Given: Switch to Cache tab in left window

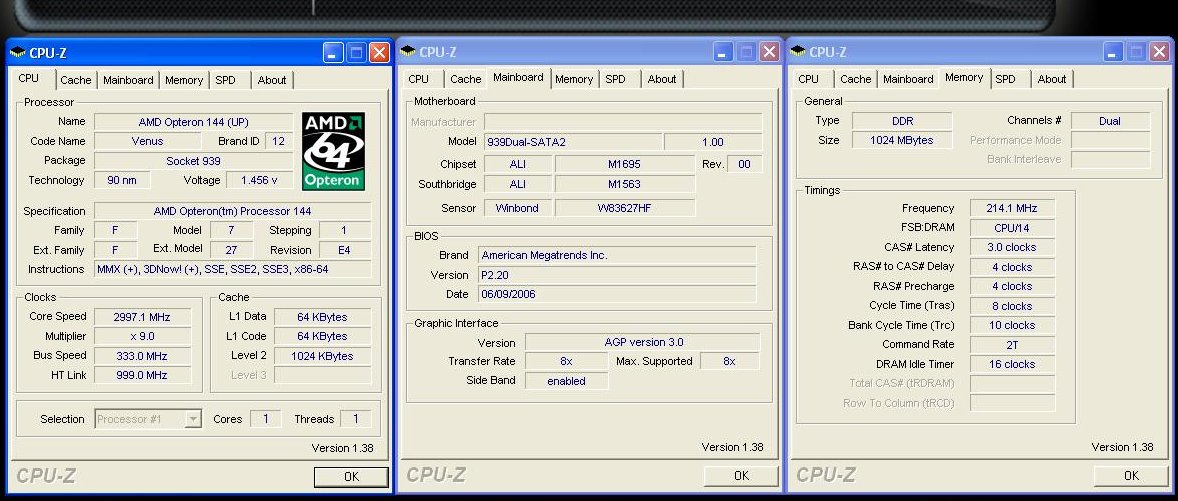Looking at the screenshot, I should tap(76, 80).
